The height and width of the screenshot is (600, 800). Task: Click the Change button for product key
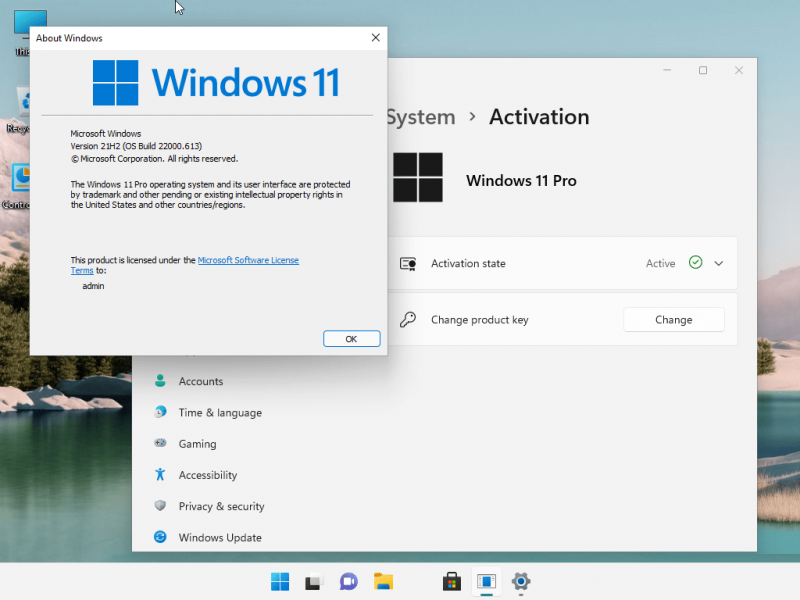(x=673, y=319)
